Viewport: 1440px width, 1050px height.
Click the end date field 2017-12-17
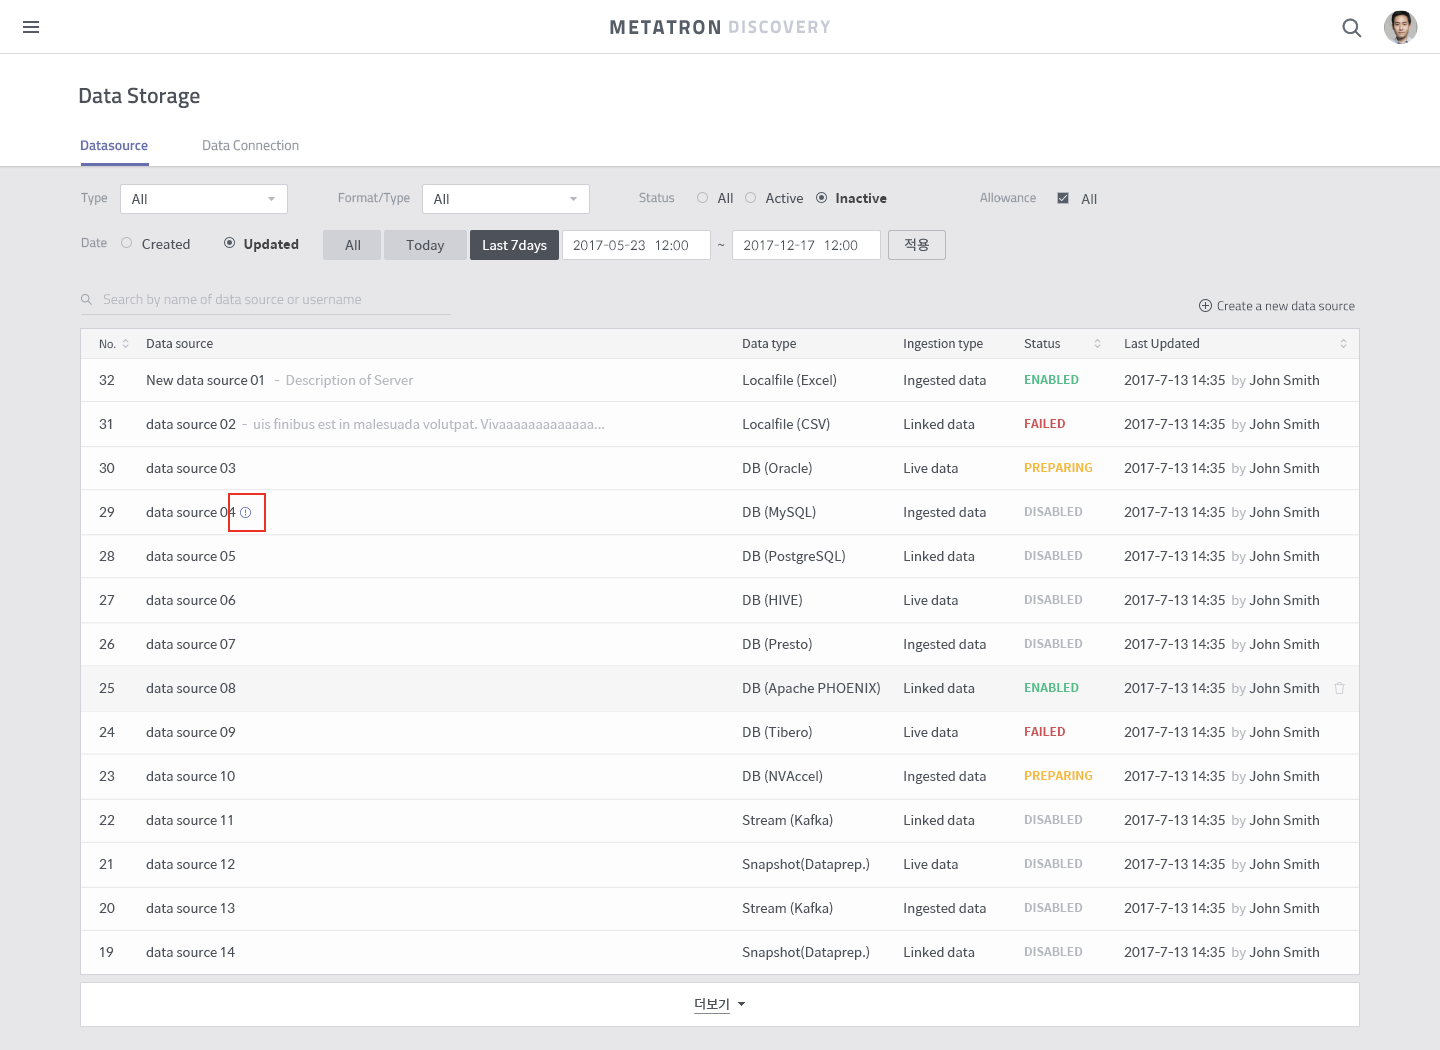pyautogui.click(x=806, y=245)
